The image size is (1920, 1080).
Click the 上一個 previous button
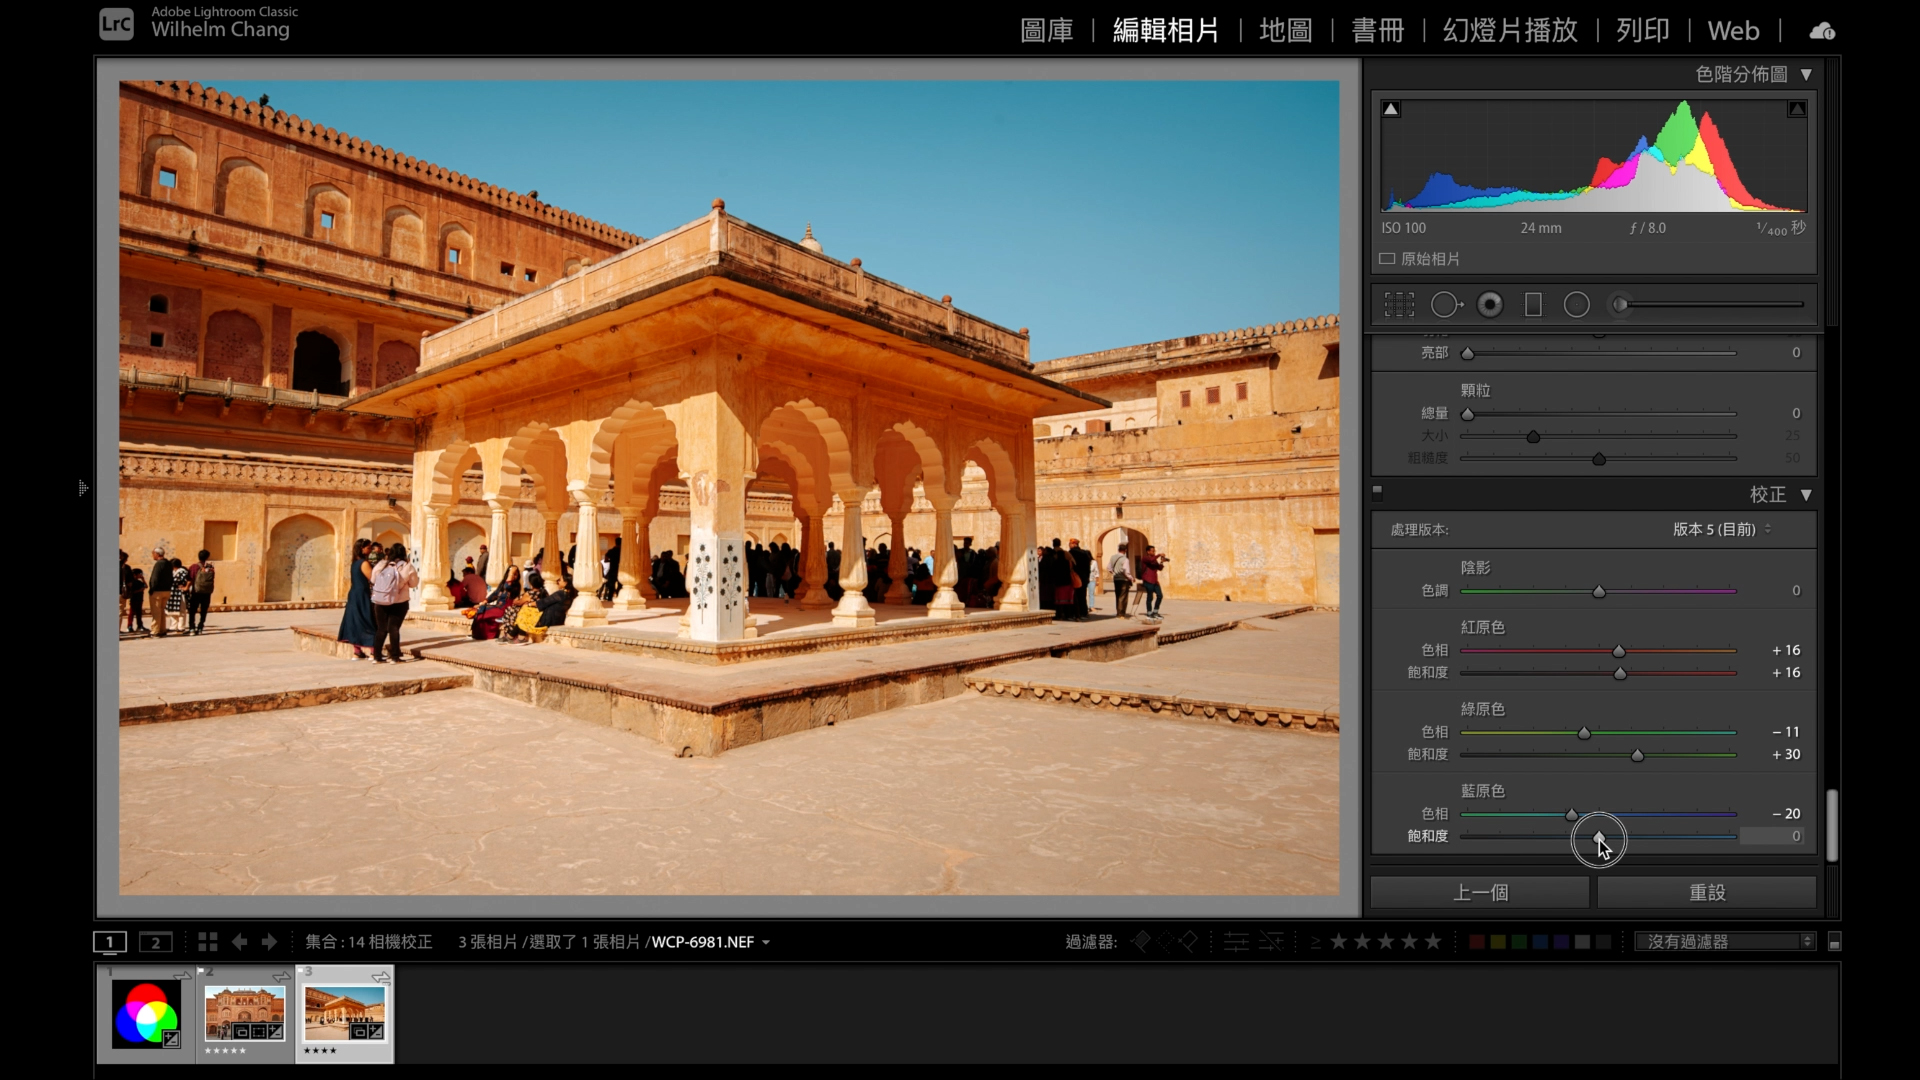1480,892
